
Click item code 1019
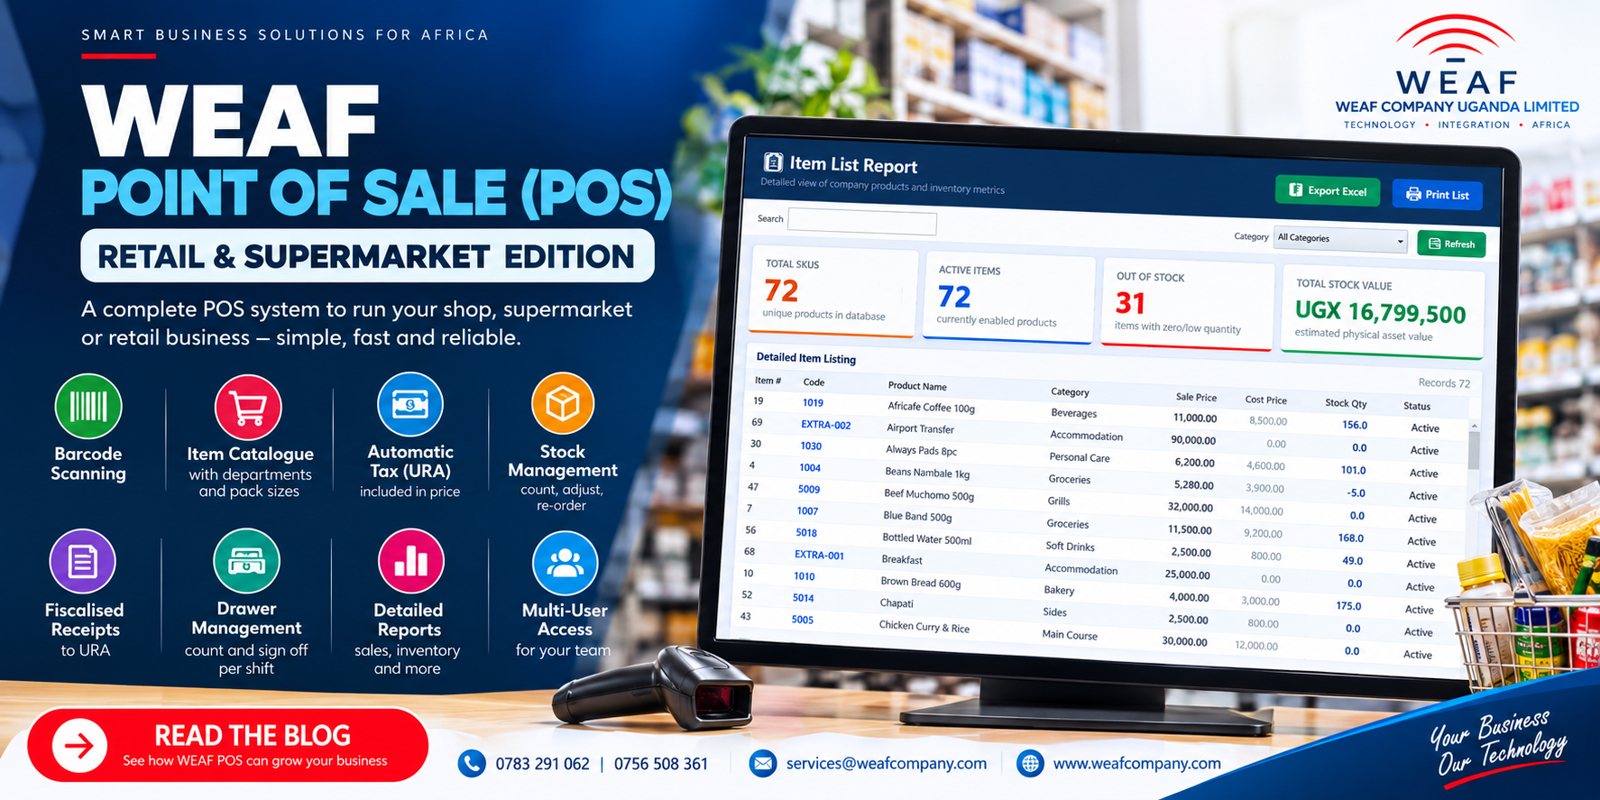coord(813,403)
